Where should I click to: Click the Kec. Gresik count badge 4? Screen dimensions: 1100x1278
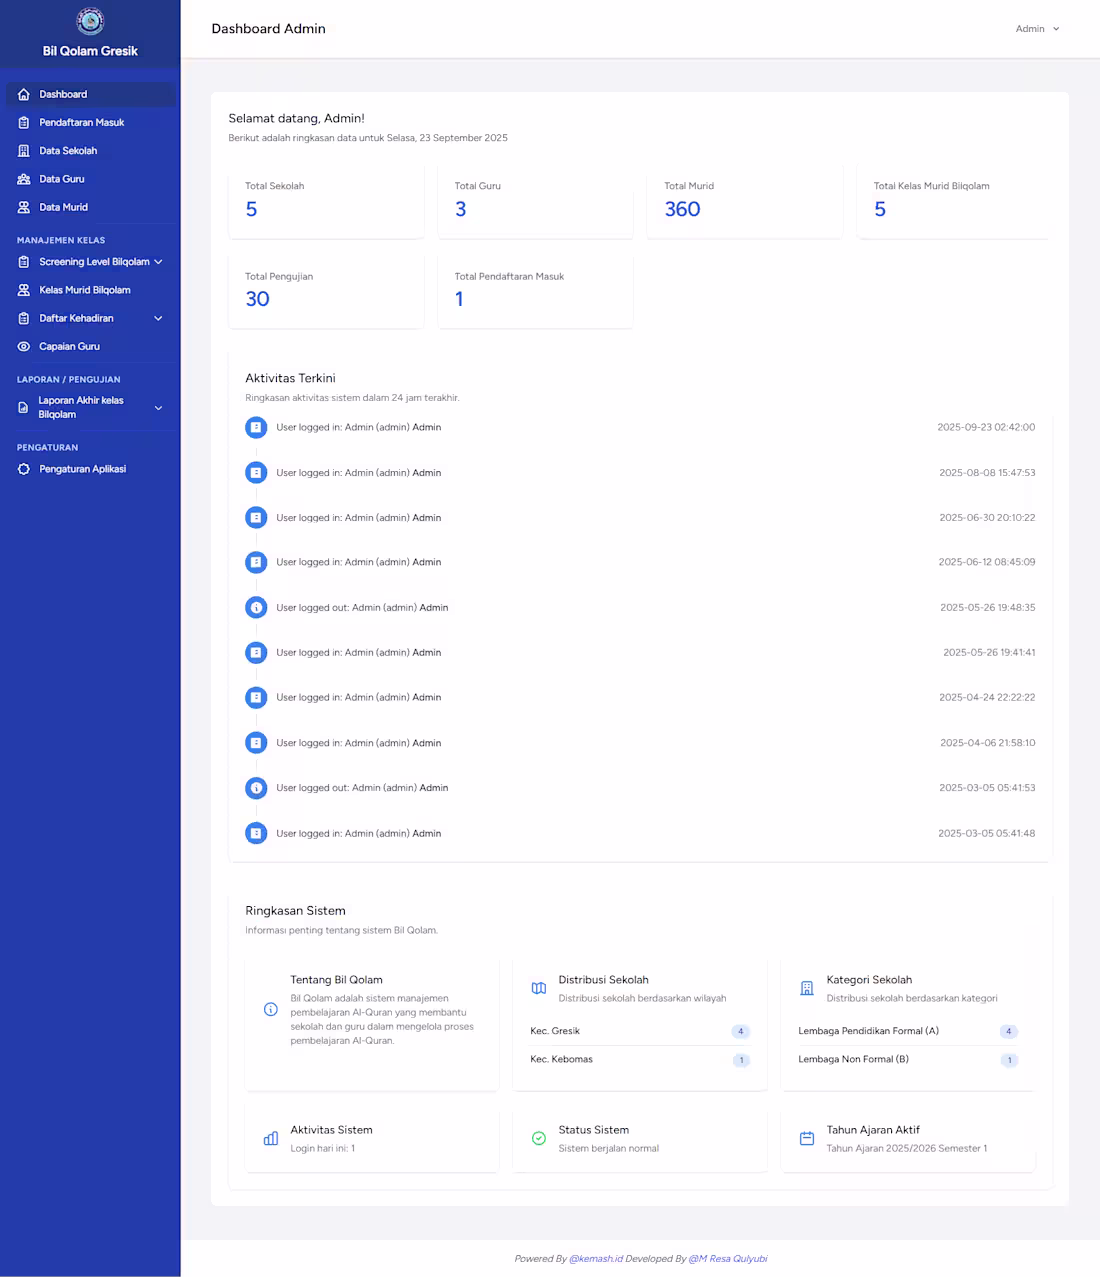point(741,1031)
